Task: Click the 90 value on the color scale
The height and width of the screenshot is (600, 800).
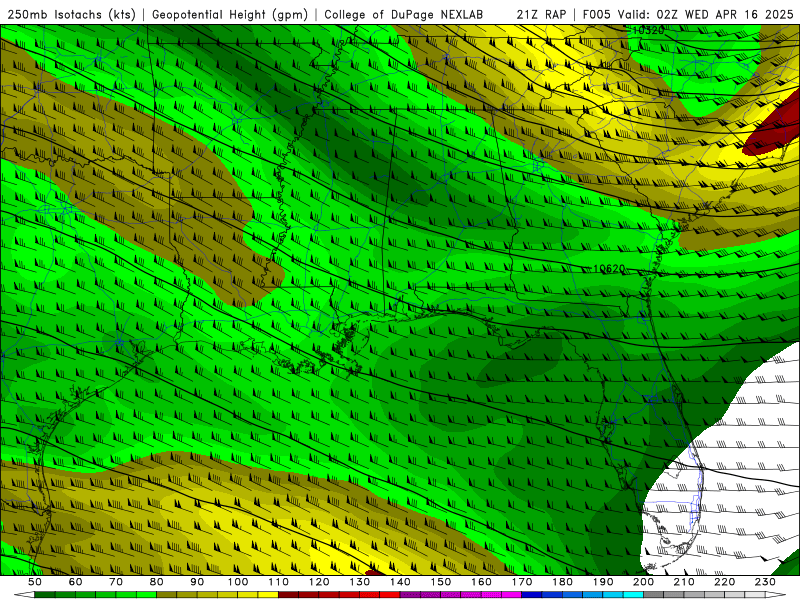Action: [197, 582]
